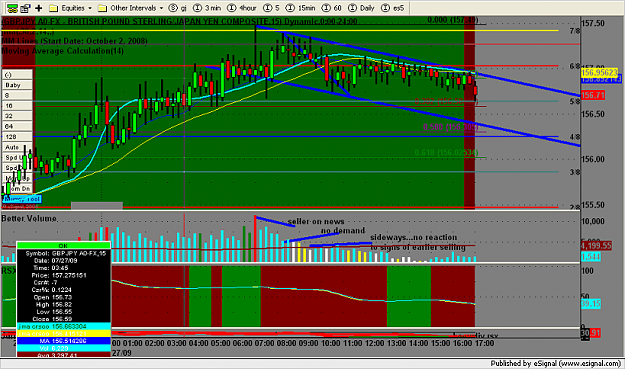Viewport: 625px width, 369px height.
Task: Click the 'Close 156.59' data row
Action: click(63, 319)
